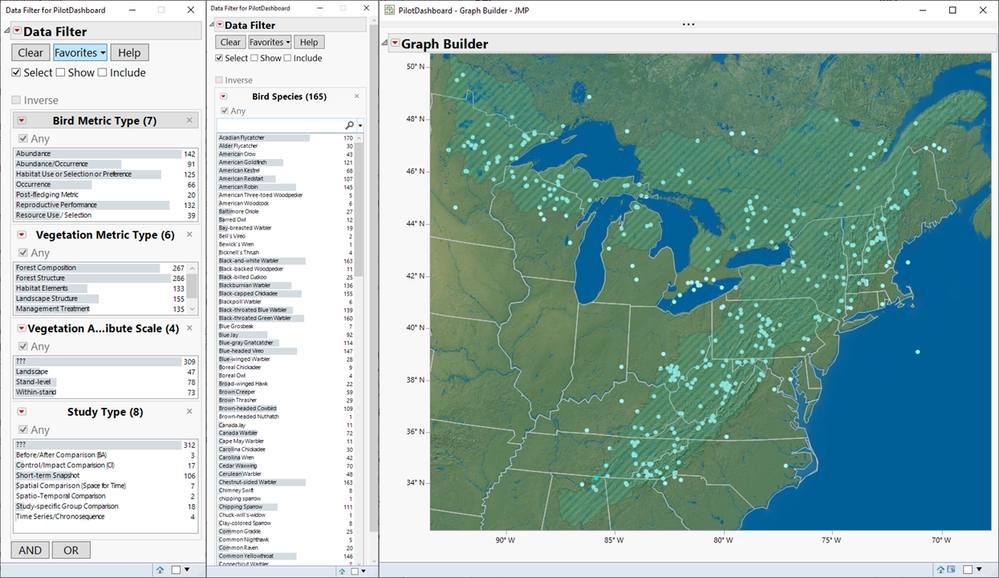Select American Robin in Bird Species list
The width and height of the screenshot is (999, 578).
[285, 187]
